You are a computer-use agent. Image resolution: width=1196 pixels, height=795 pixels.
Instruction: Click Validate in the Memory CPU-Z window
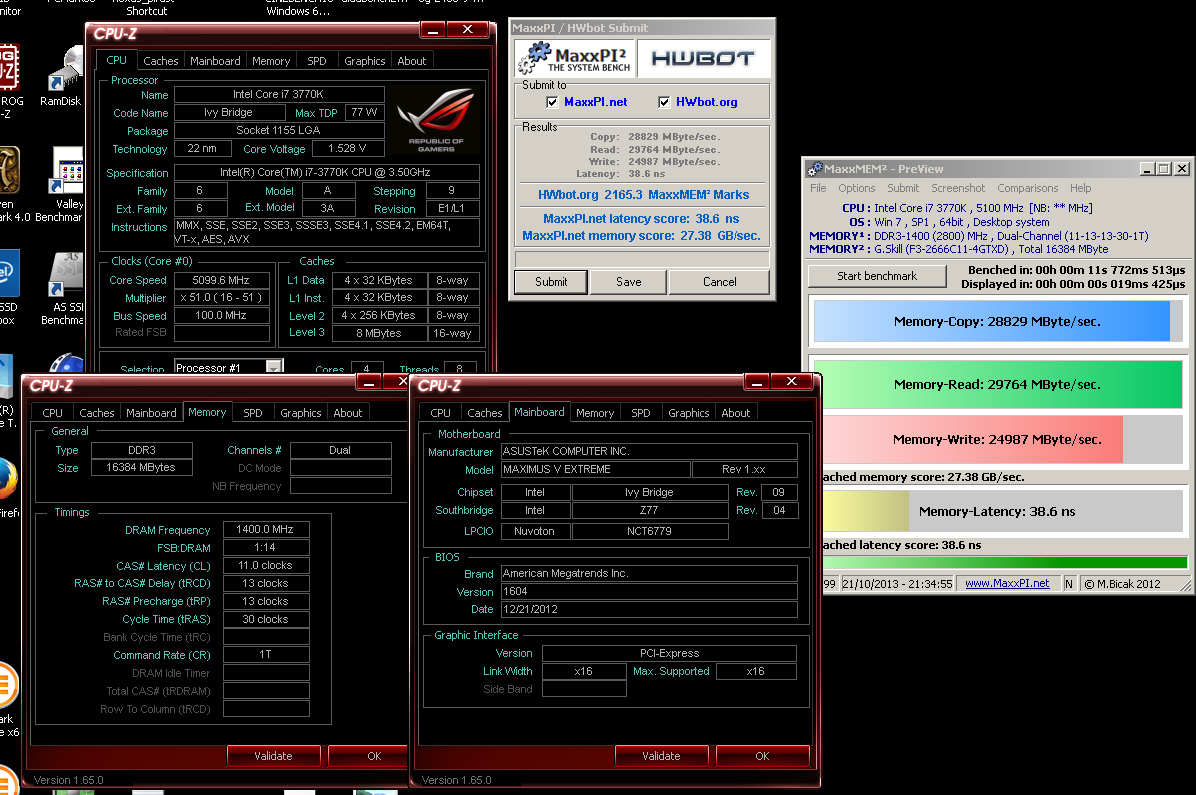click(273, 756)
